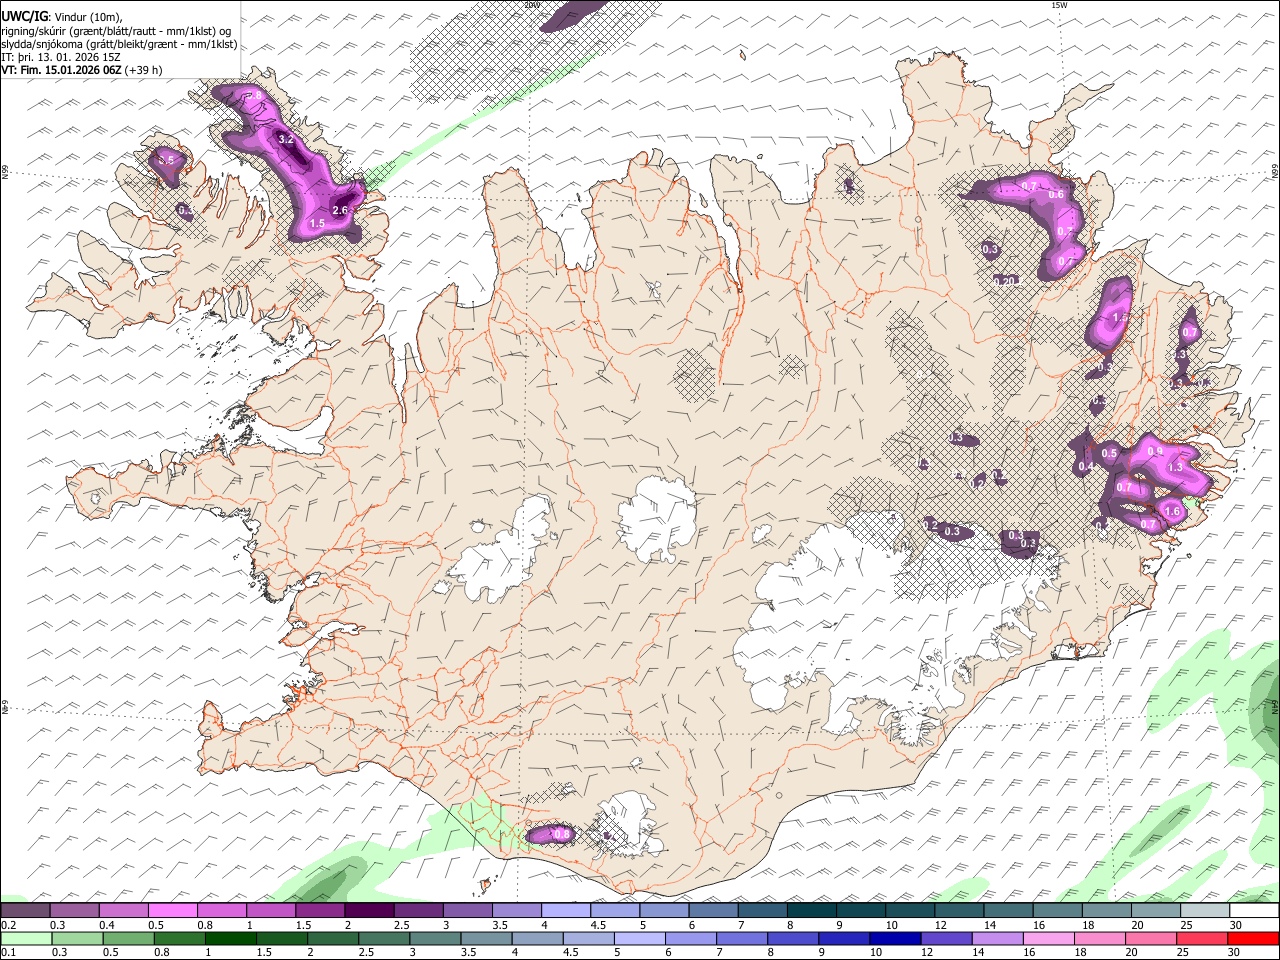Pick the dark teal snow swatch starting at 8
1280x960 pixels.
812,910
